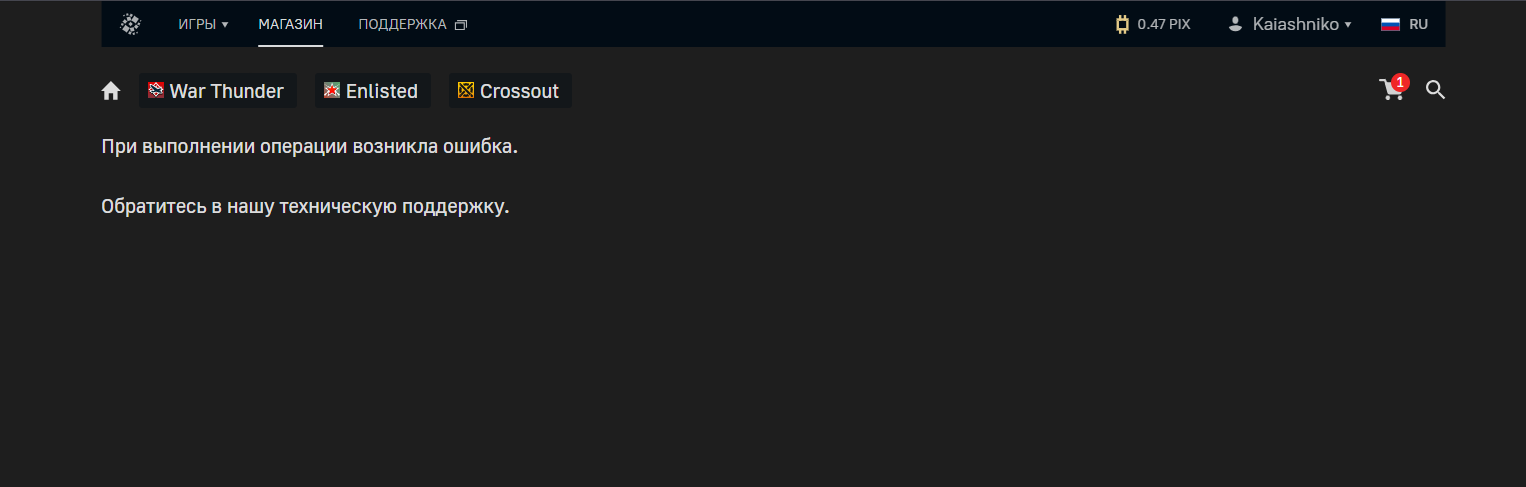This screenshot has height=487, width=1526.
Task: Click the Enlisted game icon
Action: tap(332, 90)
